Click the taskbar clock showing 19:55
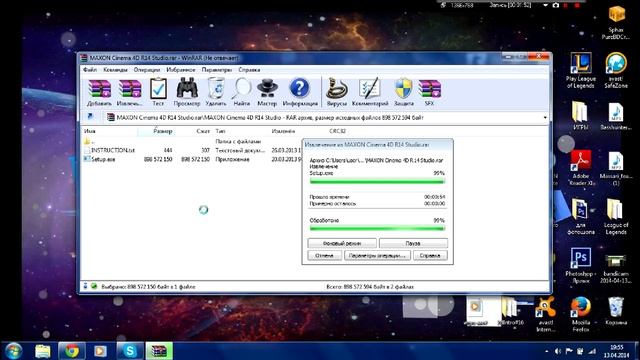 tap(617, 351)
